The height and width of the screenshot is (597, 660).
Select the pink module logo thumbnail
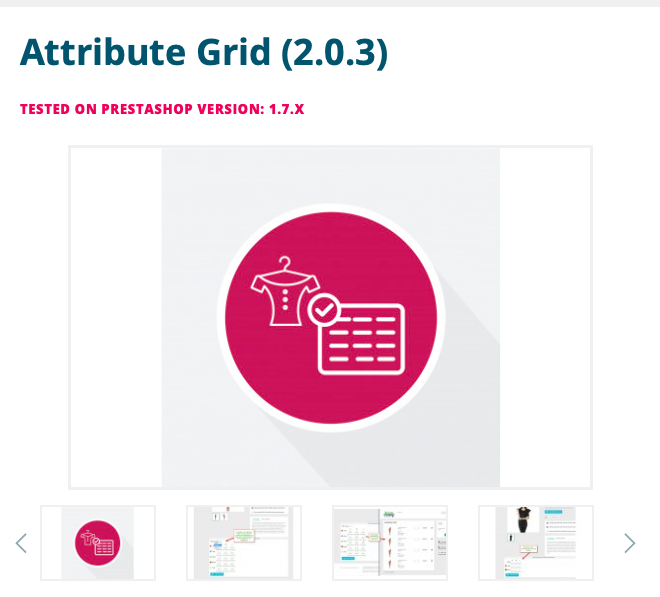point(98,543)
